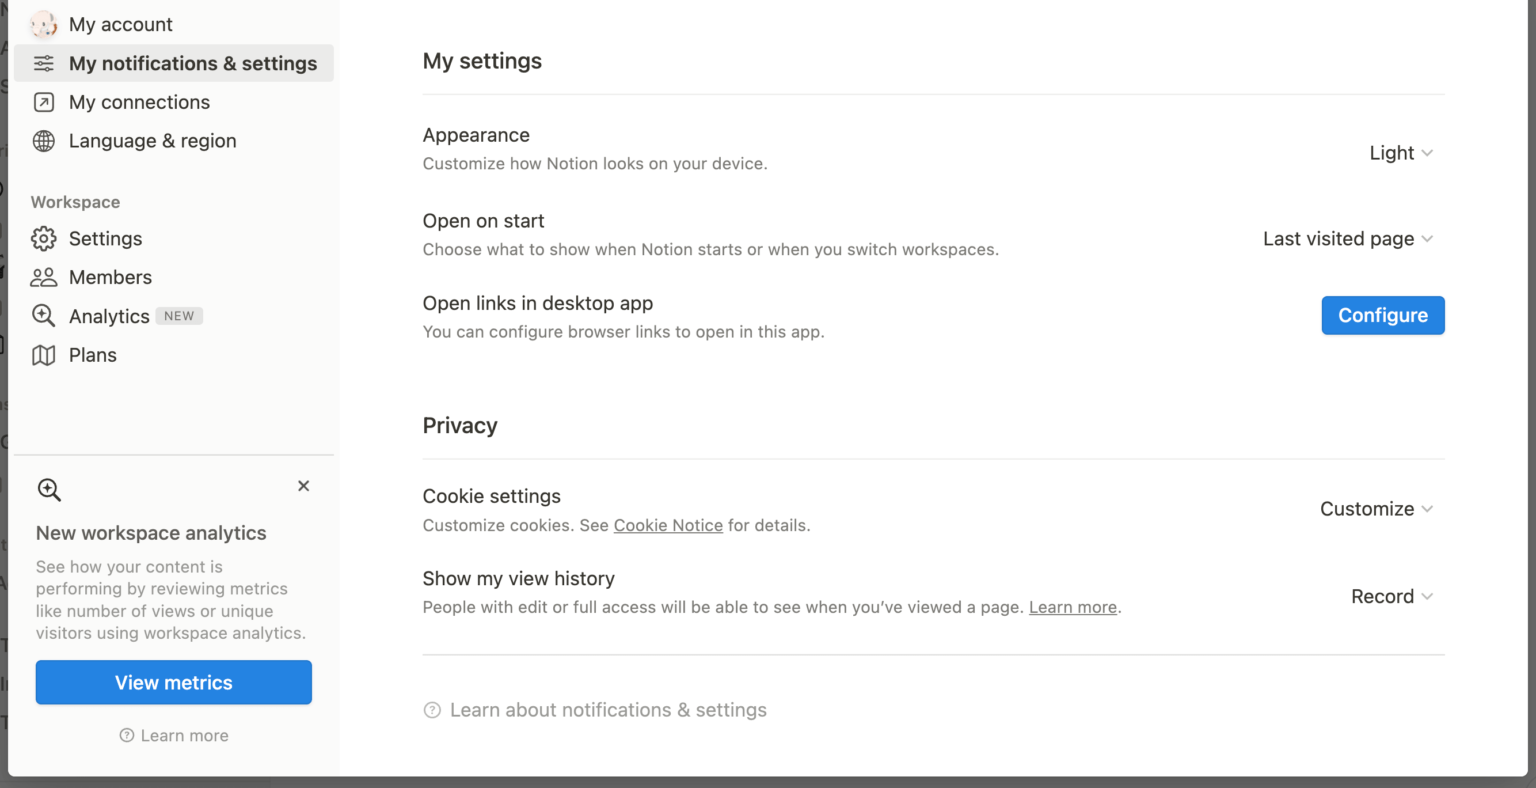
Task: Select My notifications & settings in sidebar
Action: (x=192, y=62)
